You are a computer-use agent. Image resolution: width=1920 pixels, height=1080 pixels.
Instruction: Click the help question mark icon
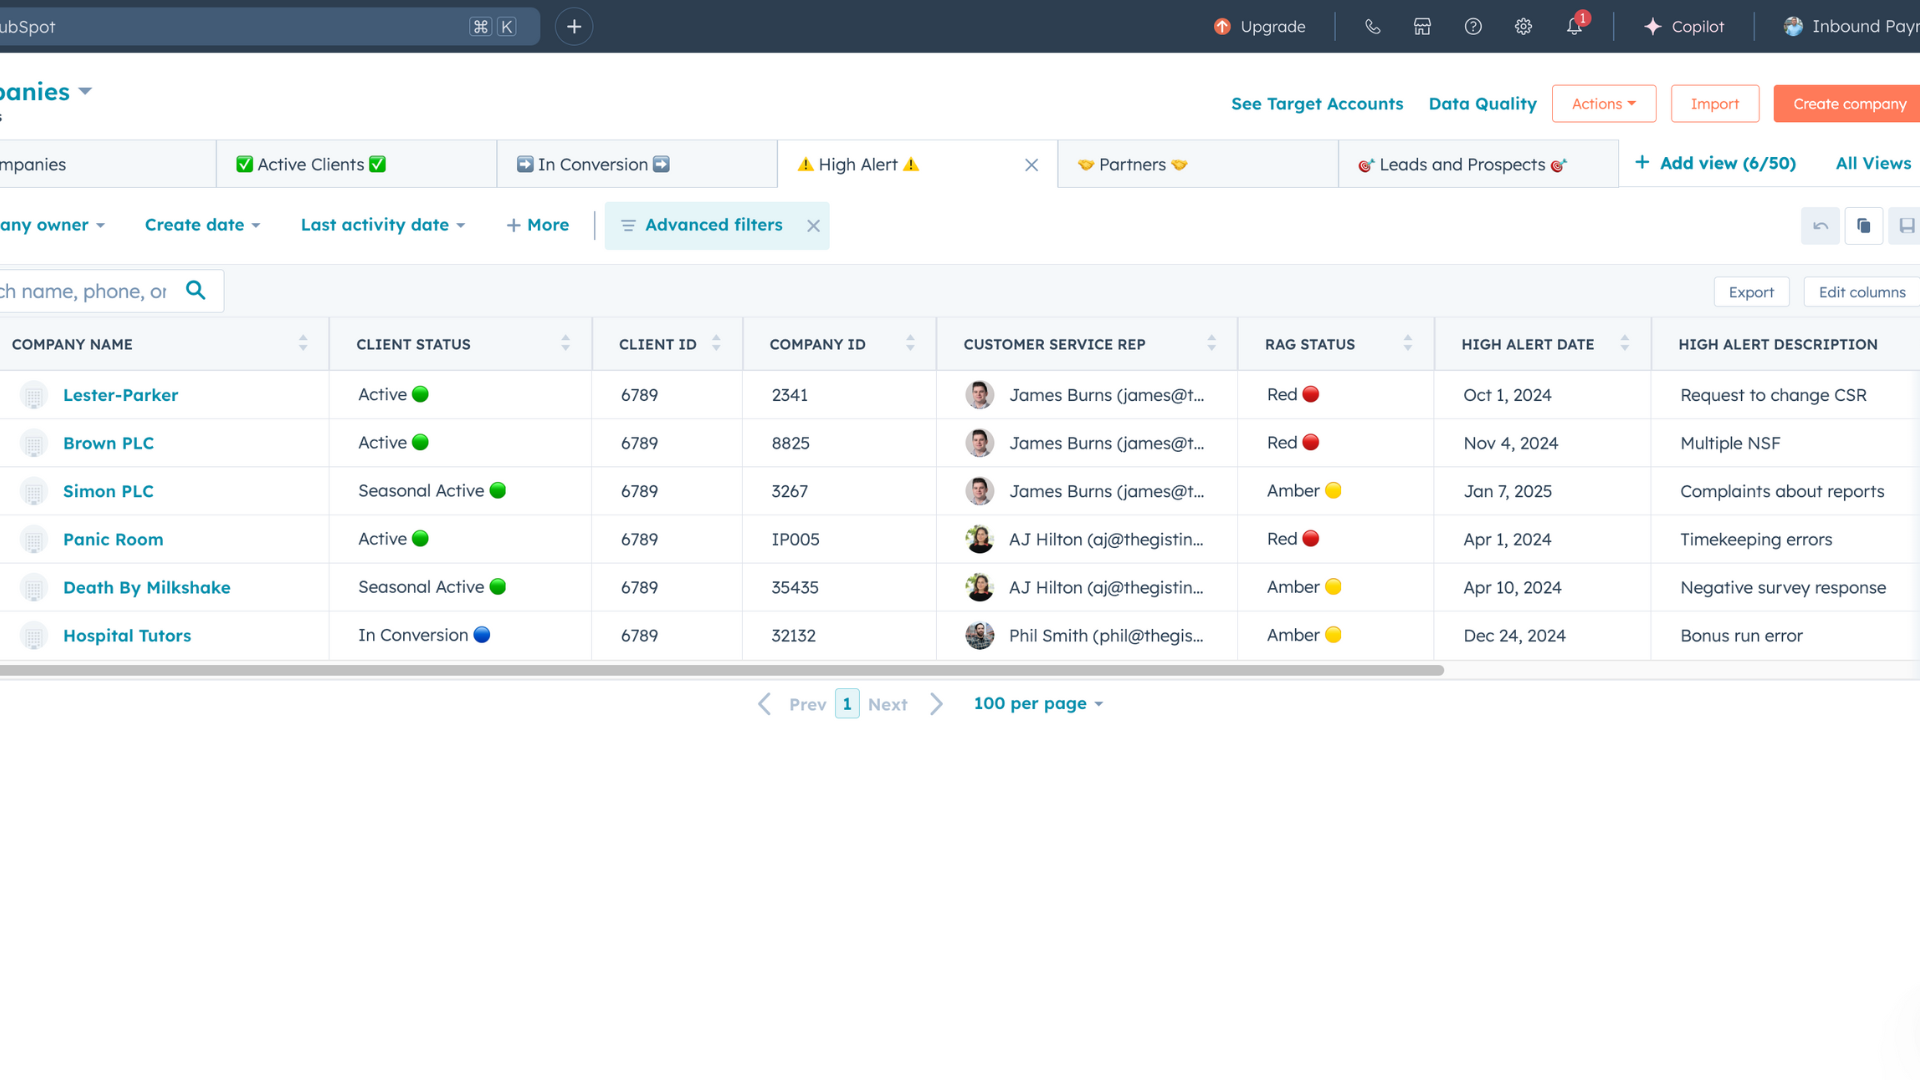click(1473, 27)
